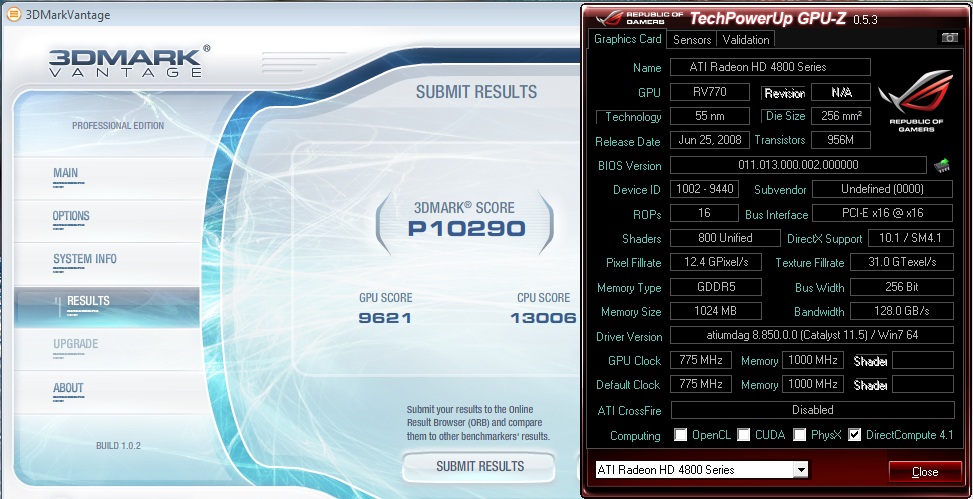
Task: Click the SUBMIT RESULTS button
Action: (479, 467)
